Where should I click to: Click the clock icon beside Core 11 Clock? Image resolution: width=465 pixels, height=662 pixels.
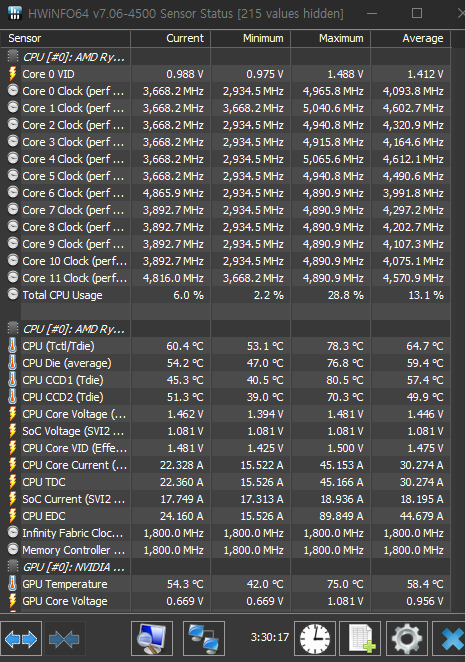(13, 277)
